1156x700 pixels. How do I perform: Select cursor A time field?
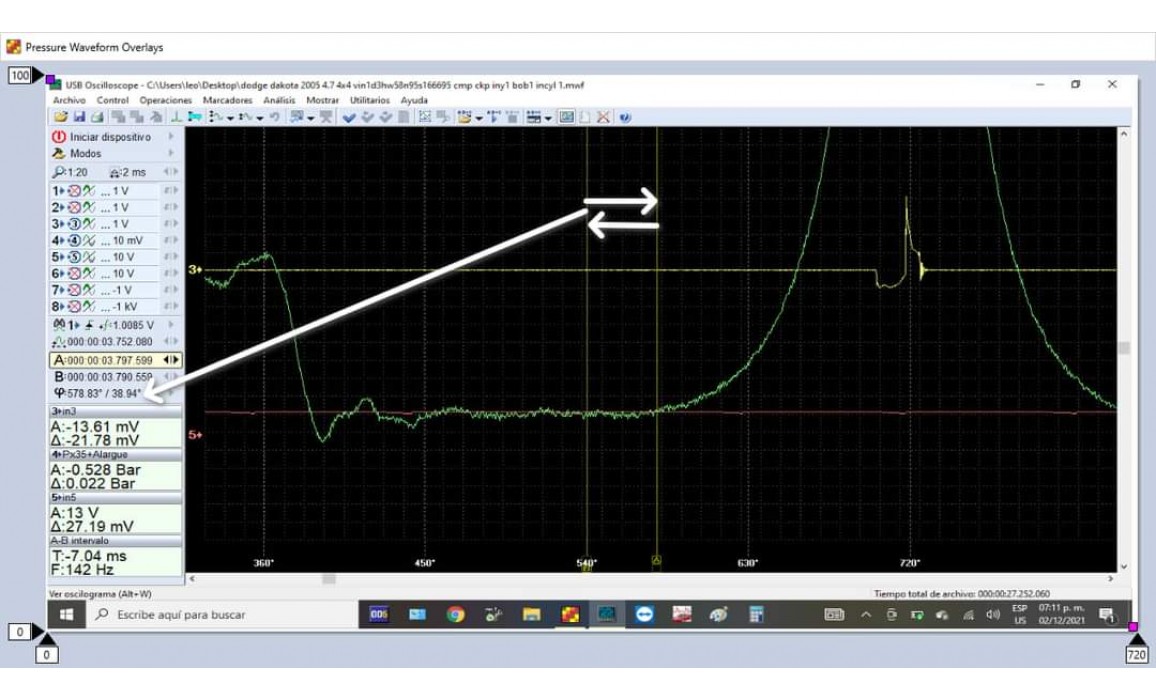(x=109, y=359)
